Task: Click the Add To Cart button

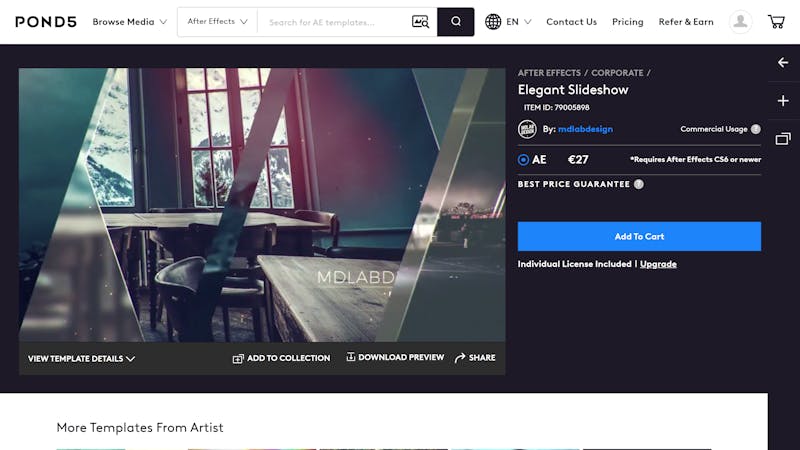Action: [x=639, y=236]
